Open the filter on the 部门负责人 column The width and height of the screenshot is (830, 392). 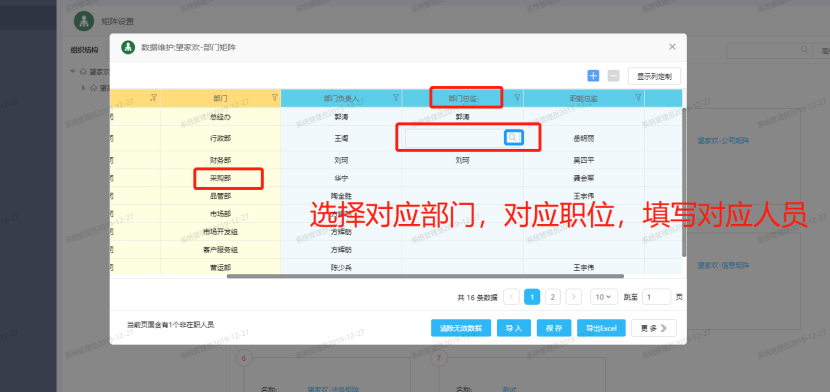click(x=395, y=97)
